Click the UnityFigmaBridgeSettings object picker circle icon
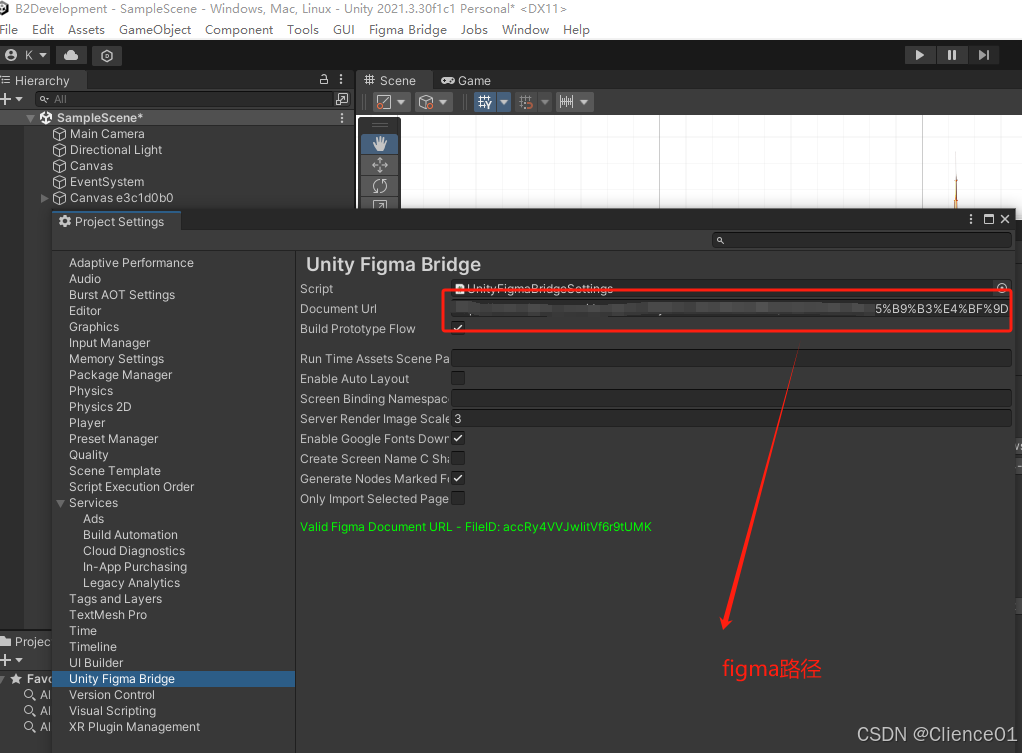This screenshot has height=753, width=1022. (x=1002, y=288)
